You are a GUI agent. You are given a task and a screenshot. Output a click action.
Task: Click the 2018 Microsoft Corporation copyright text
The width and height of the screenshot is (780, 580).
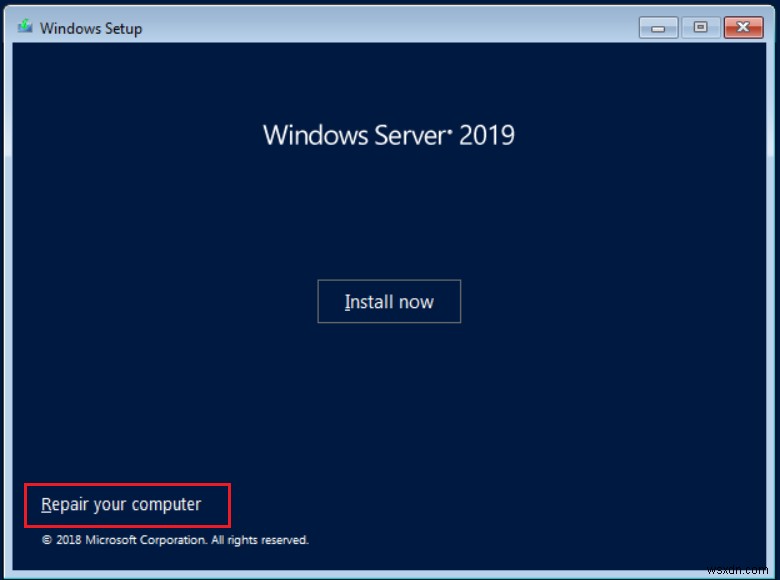click(x=175, y=540)
